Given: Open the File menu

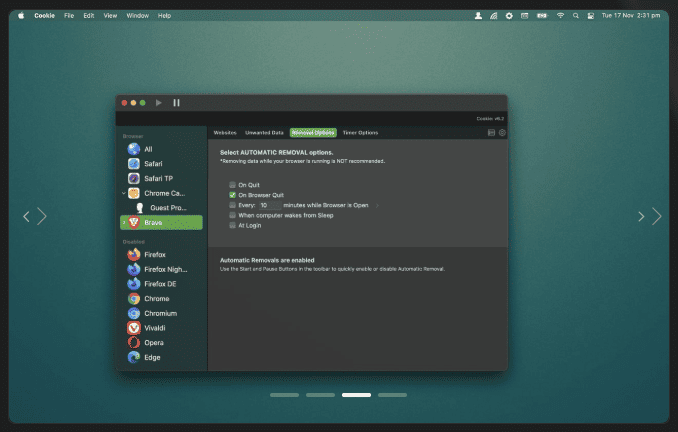Looking at the screenshot, I should (x=69, y=16).
